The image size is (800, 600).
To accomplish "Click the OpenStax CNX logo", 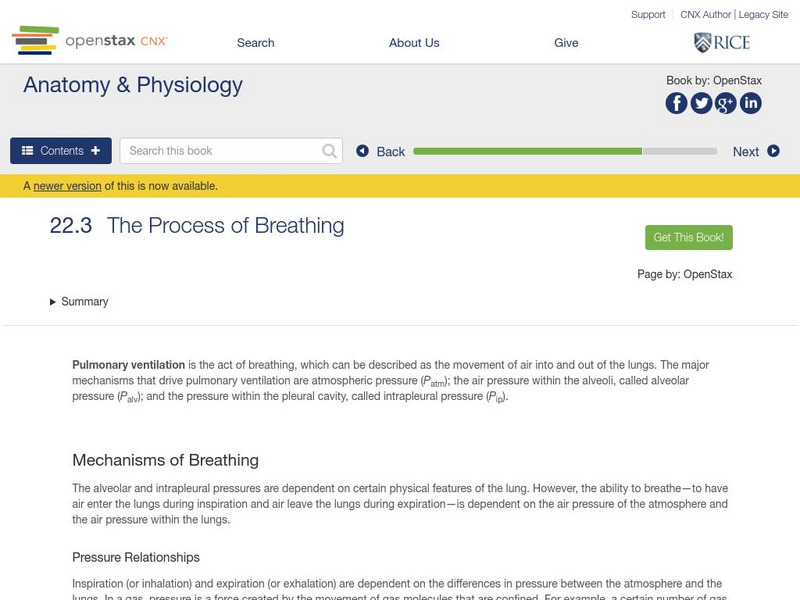I will 90,42.
